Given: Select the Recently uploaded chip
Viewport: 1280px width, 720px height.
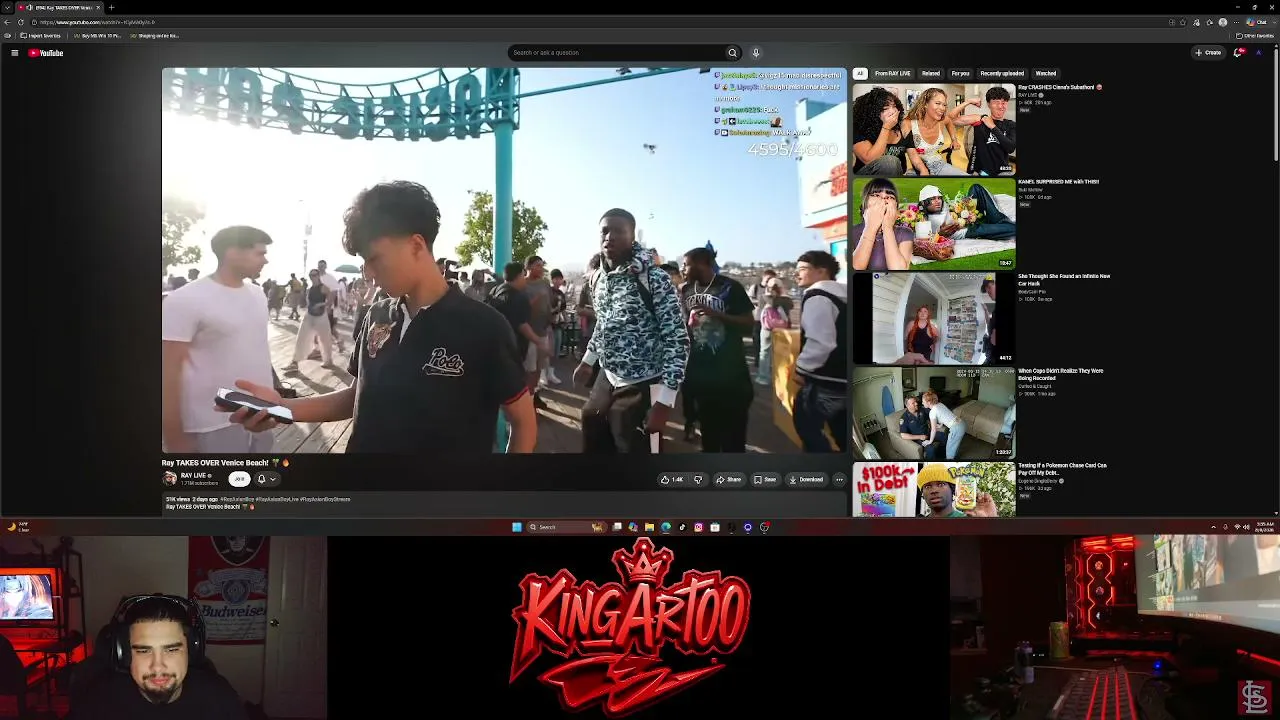Looking at the screenshot, I should coord(1002,73).
